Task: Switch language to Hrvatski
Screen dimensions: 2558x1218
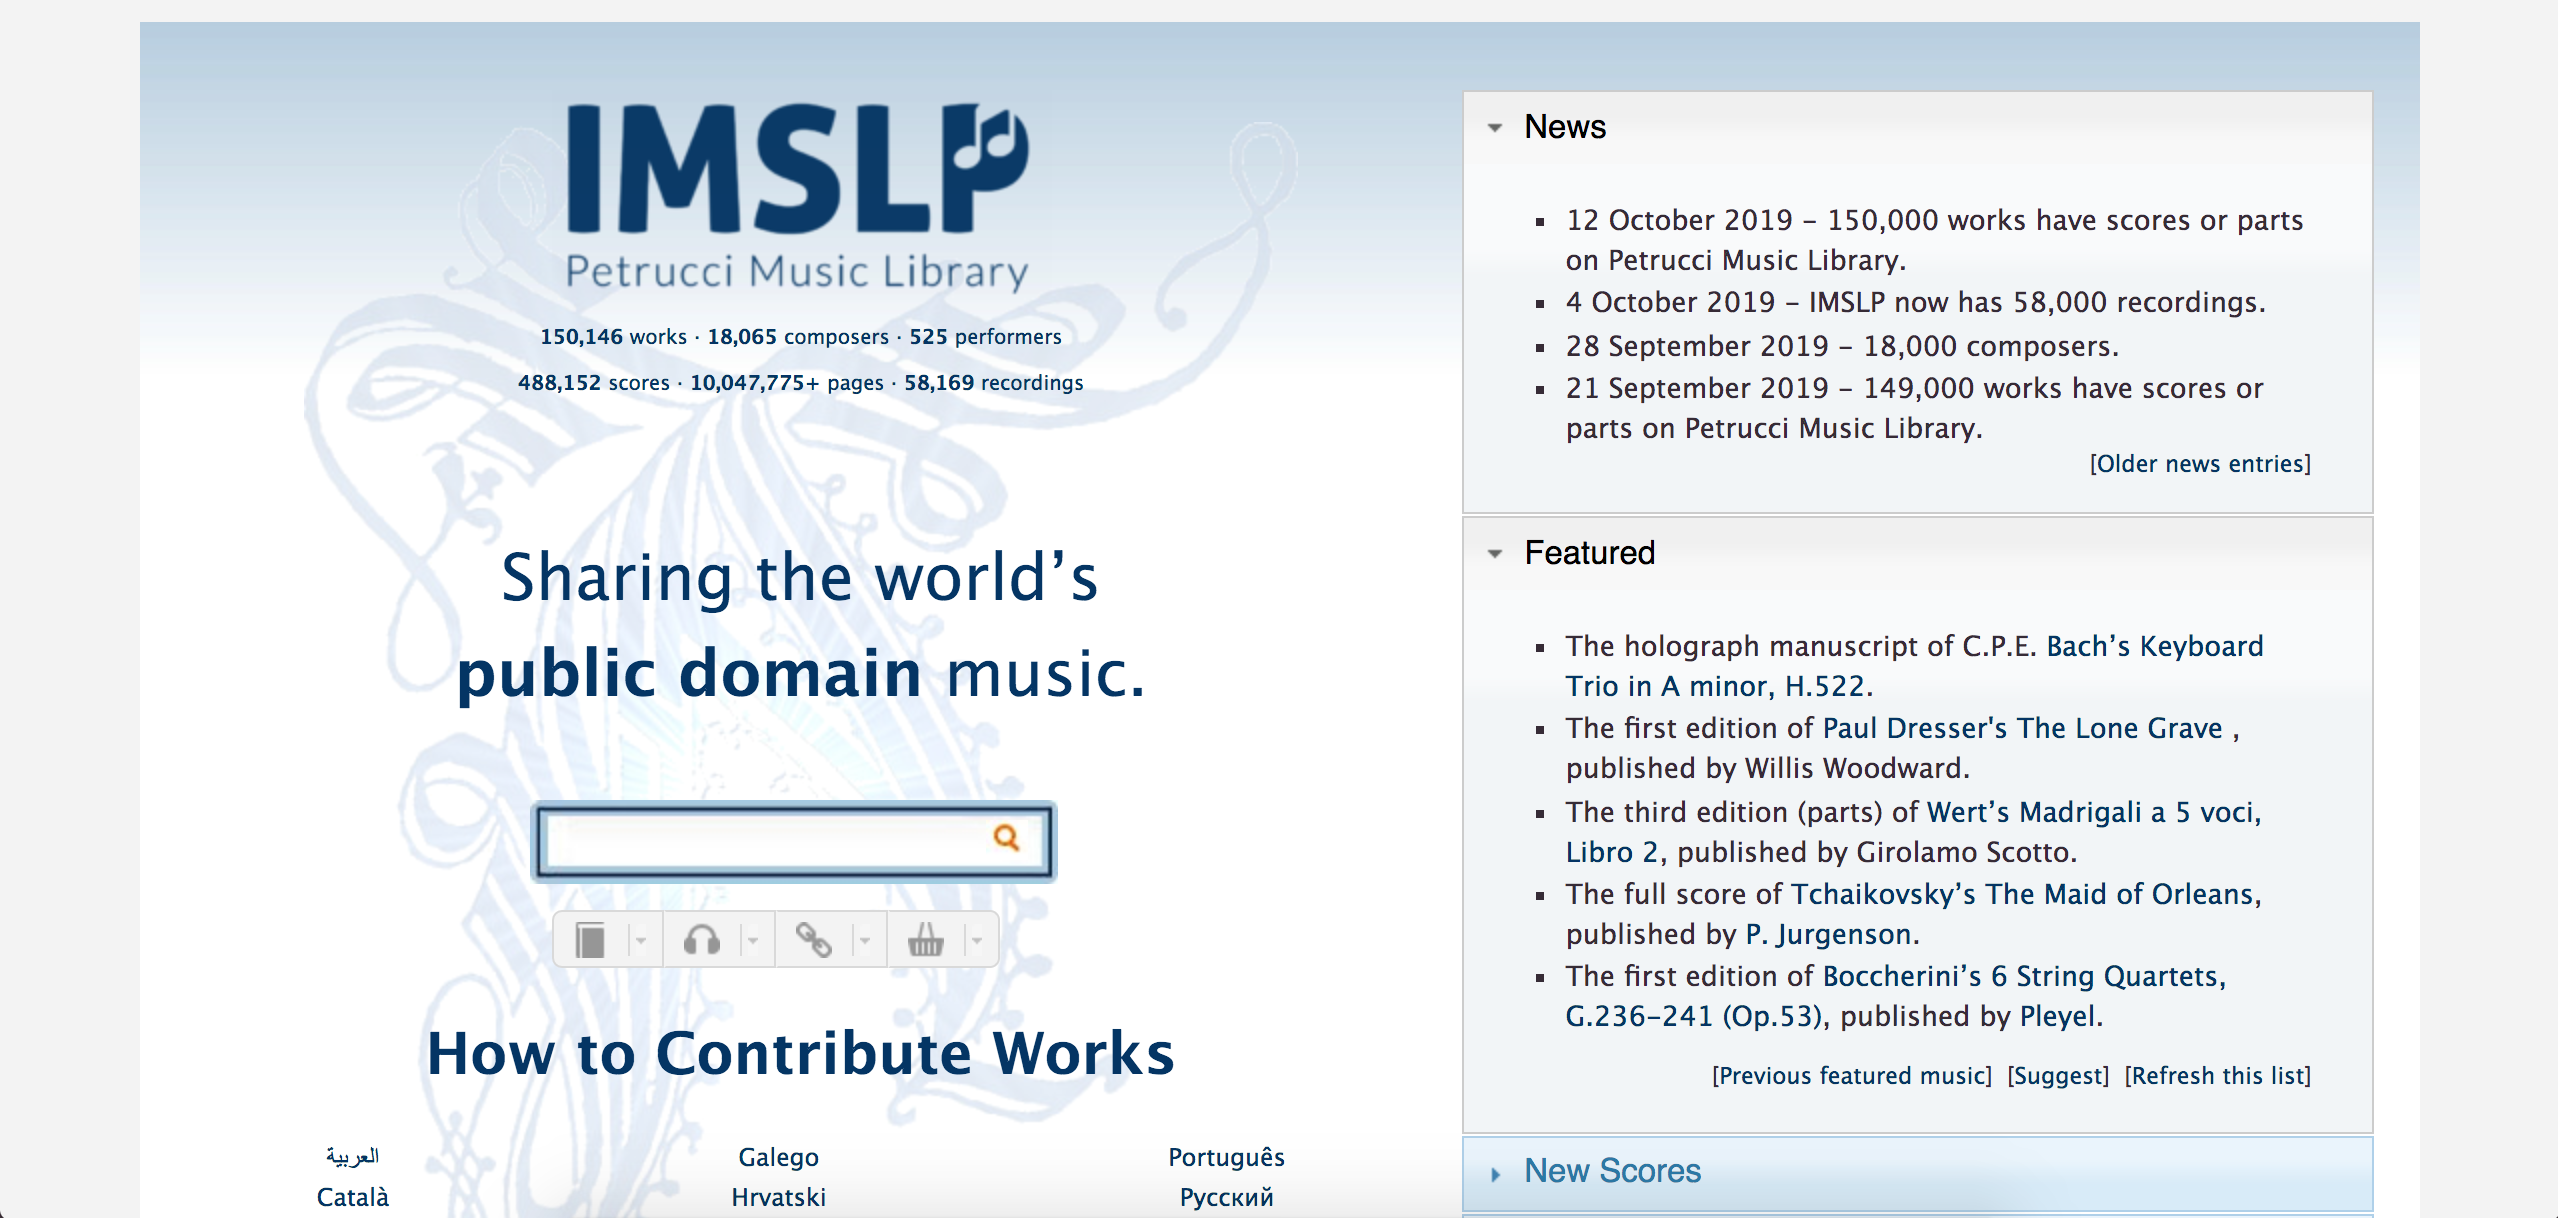Action: tap(778, 1197)
